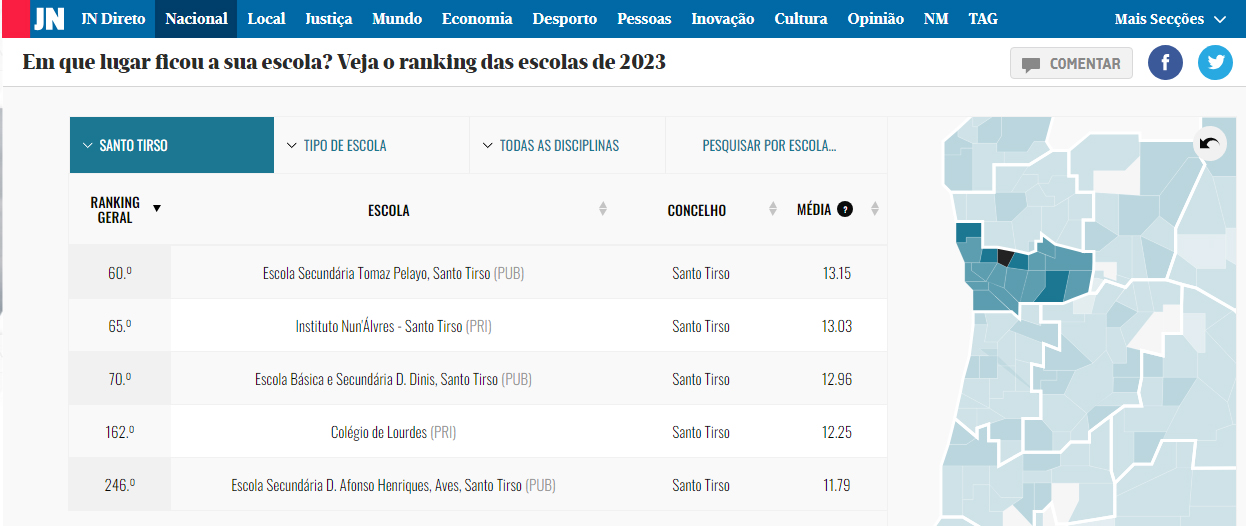Open the Economia section
The image size is (1246, 526).
(477, 19)
